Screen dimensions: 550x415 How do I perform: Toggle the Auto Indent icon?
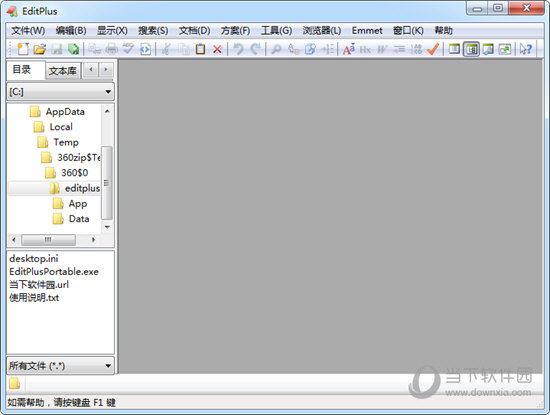pyautogui.click(x=399, y=49)
